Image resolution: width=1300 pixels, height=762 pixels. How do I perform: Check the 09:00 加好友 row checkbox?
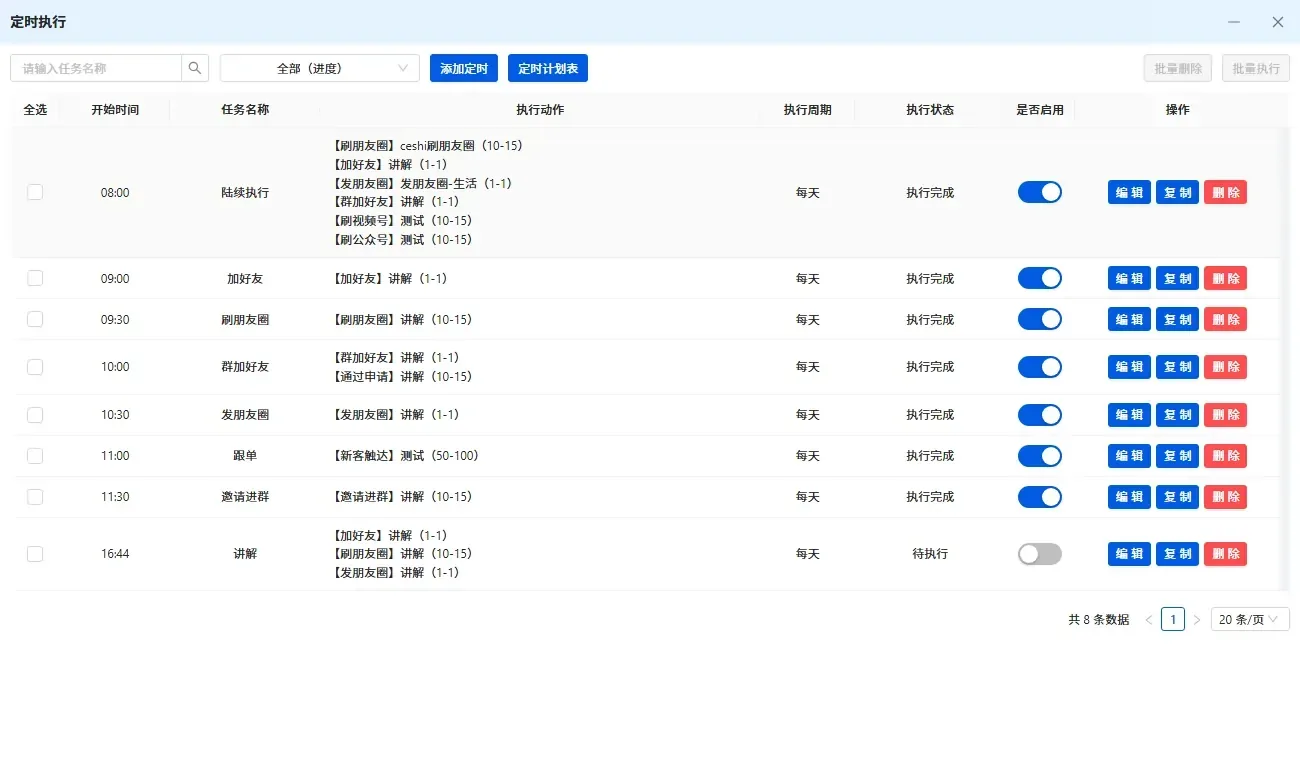(x=35, y=278)
